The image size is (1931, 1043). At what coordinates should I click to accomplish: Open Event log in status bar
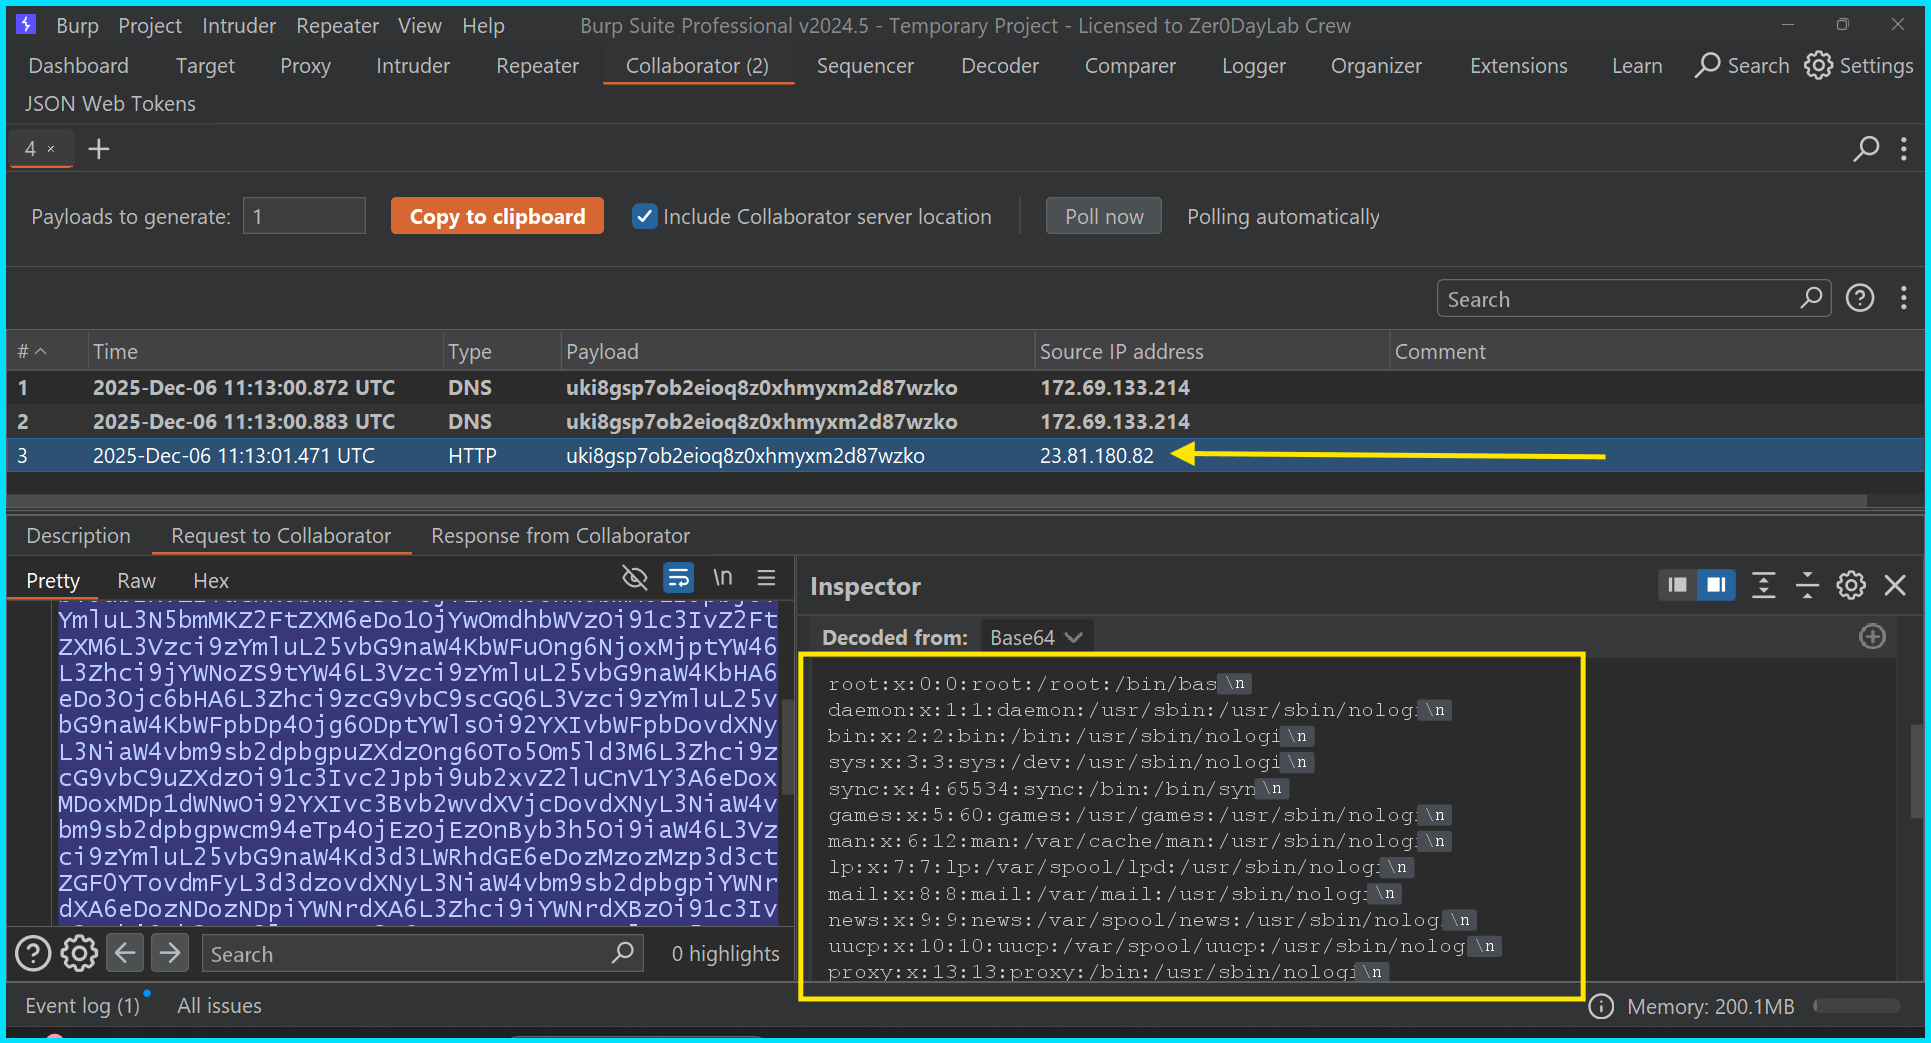coord(82,1006)
